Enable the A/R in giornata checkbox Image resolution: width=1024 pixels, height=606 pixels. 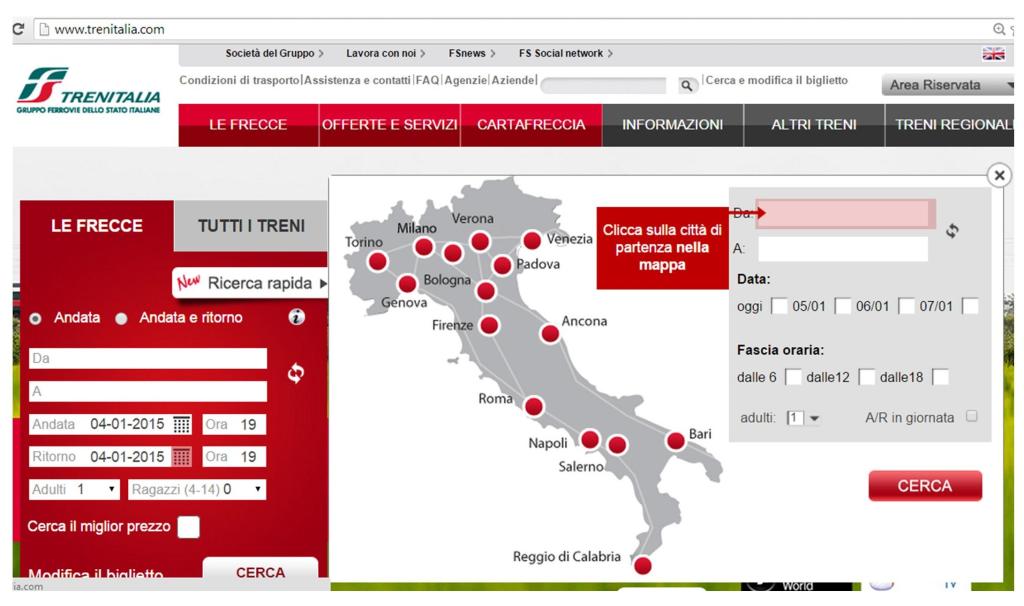[x=972, y=417]
